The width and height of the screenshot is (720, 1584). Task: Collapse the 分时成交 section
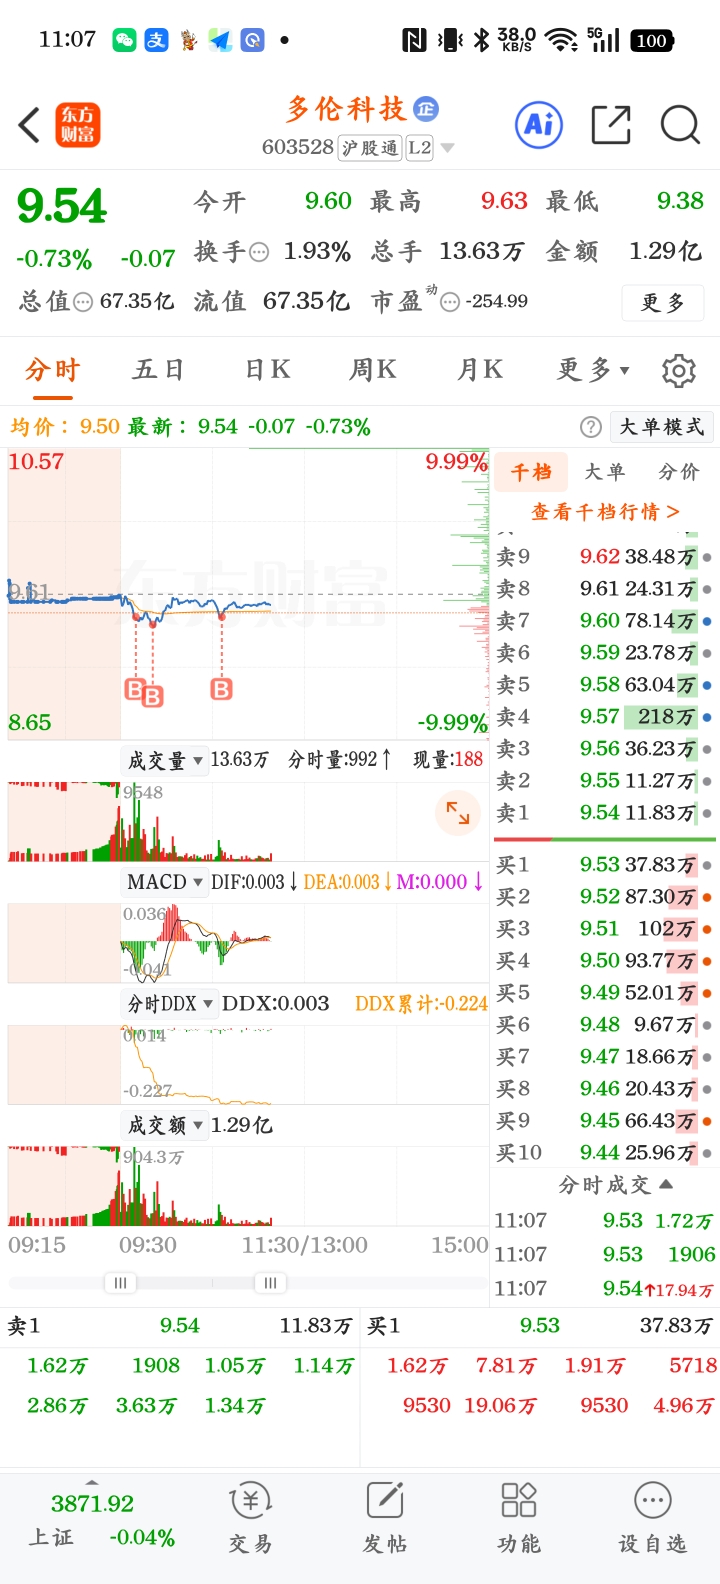click(x=615, y=1185)
